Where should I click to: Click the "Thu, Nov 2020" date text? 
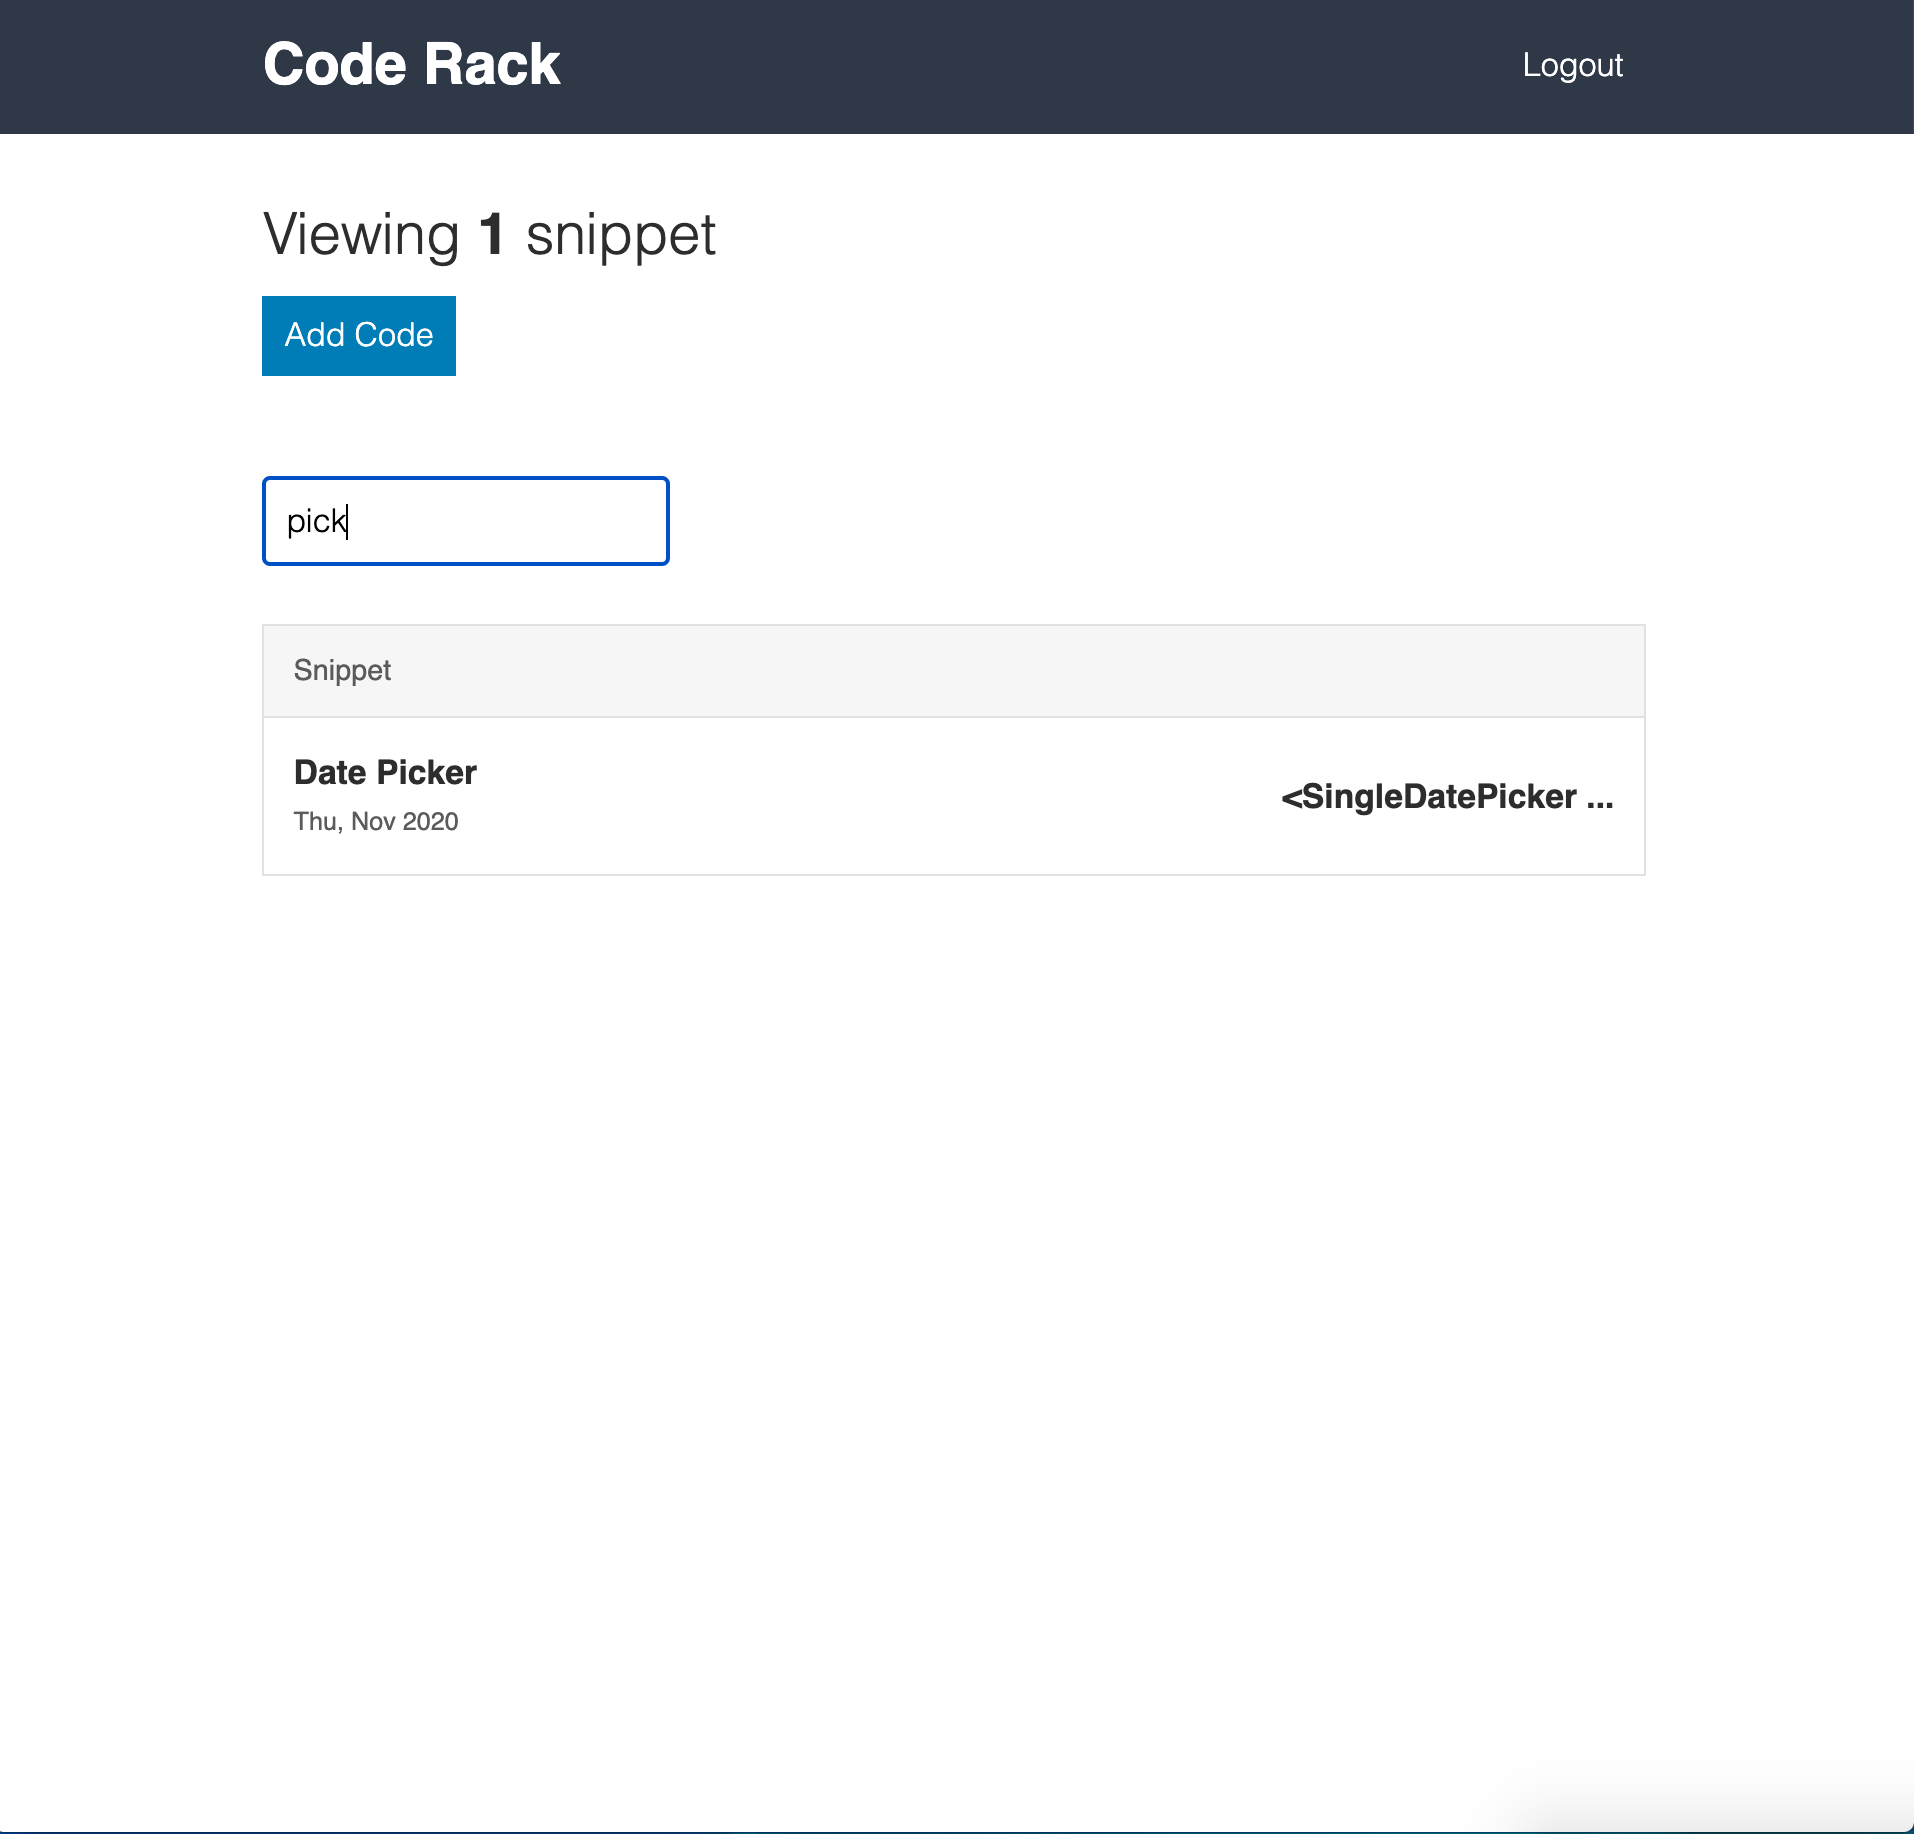coord(376,822)
